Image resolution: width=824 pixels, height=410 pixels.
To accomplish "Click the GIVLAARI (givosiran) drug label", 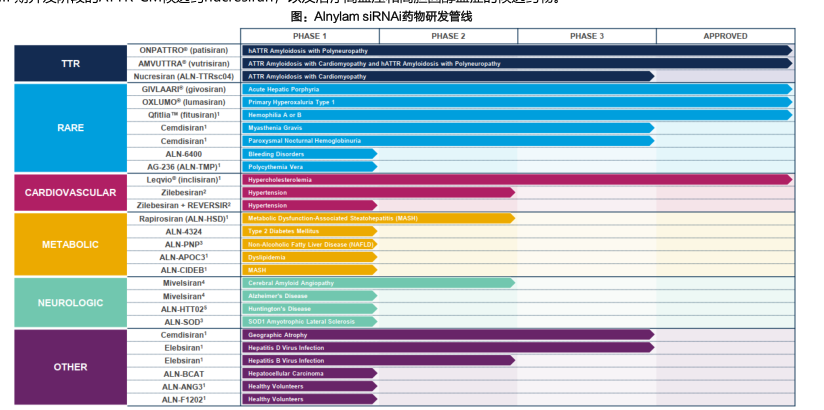I will point(184,89).
